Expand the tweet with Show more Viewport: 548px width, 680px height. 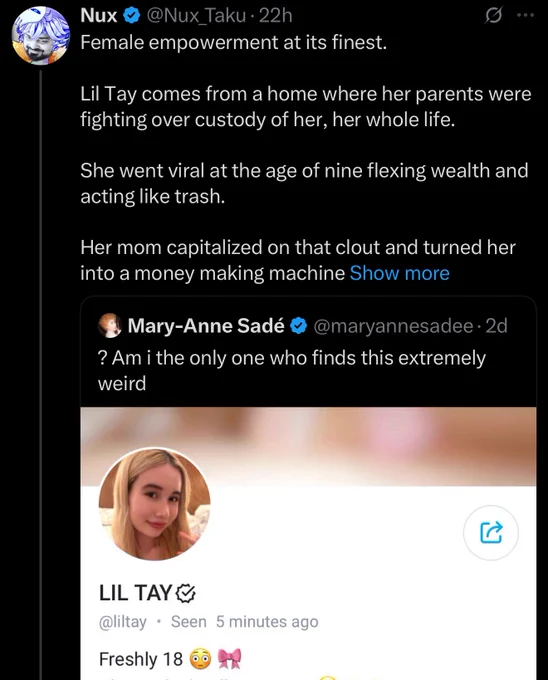point(400,273)
